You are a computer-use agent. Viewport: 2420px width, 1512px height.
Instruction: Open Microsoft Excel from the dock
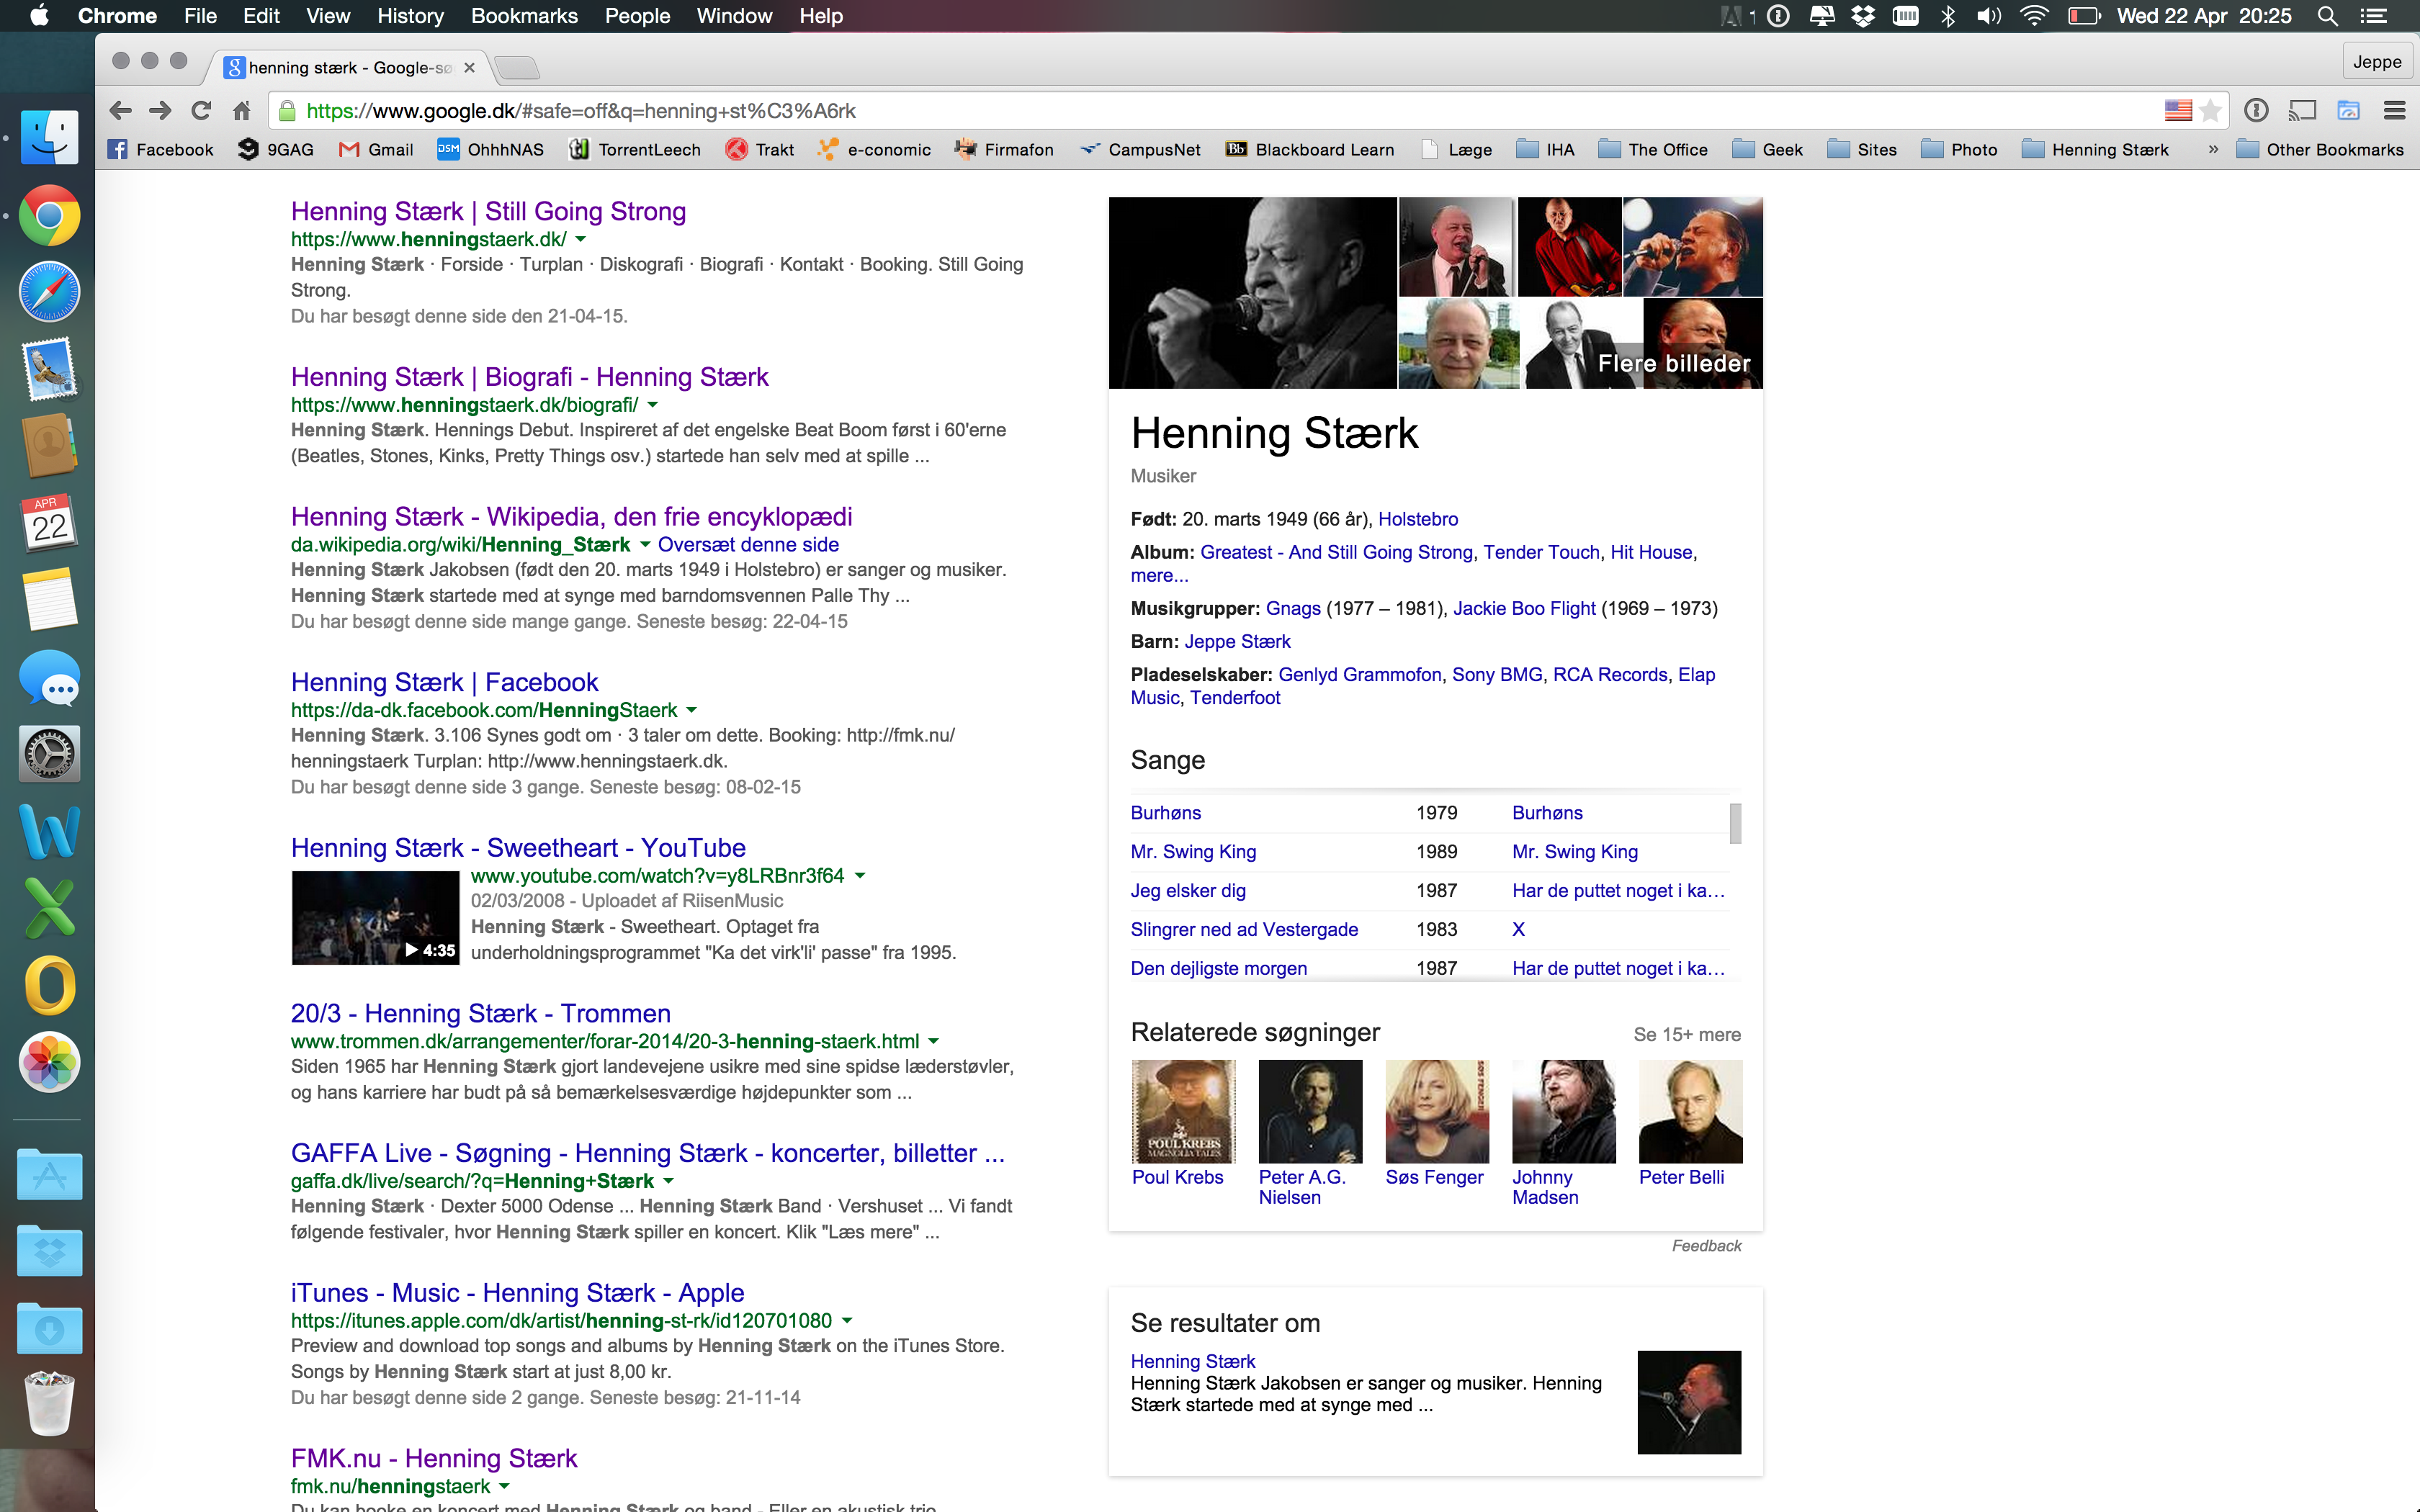(49, 908)
